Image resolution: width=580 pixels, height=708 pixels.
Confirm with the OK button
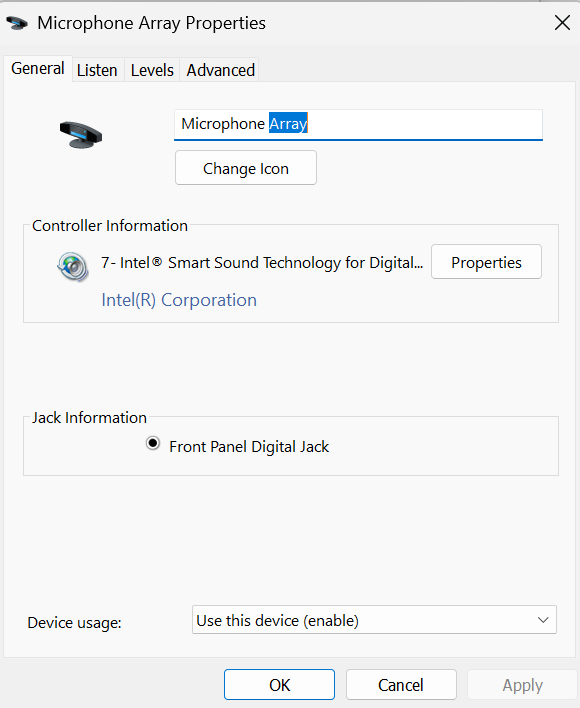coord(279,685)
